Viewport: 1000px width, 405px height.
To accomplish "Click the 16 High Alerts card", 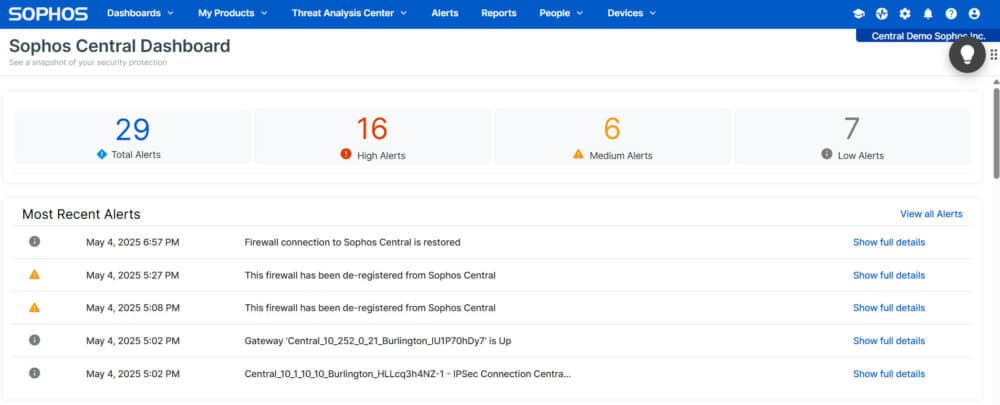I will (x=372, y=136).
